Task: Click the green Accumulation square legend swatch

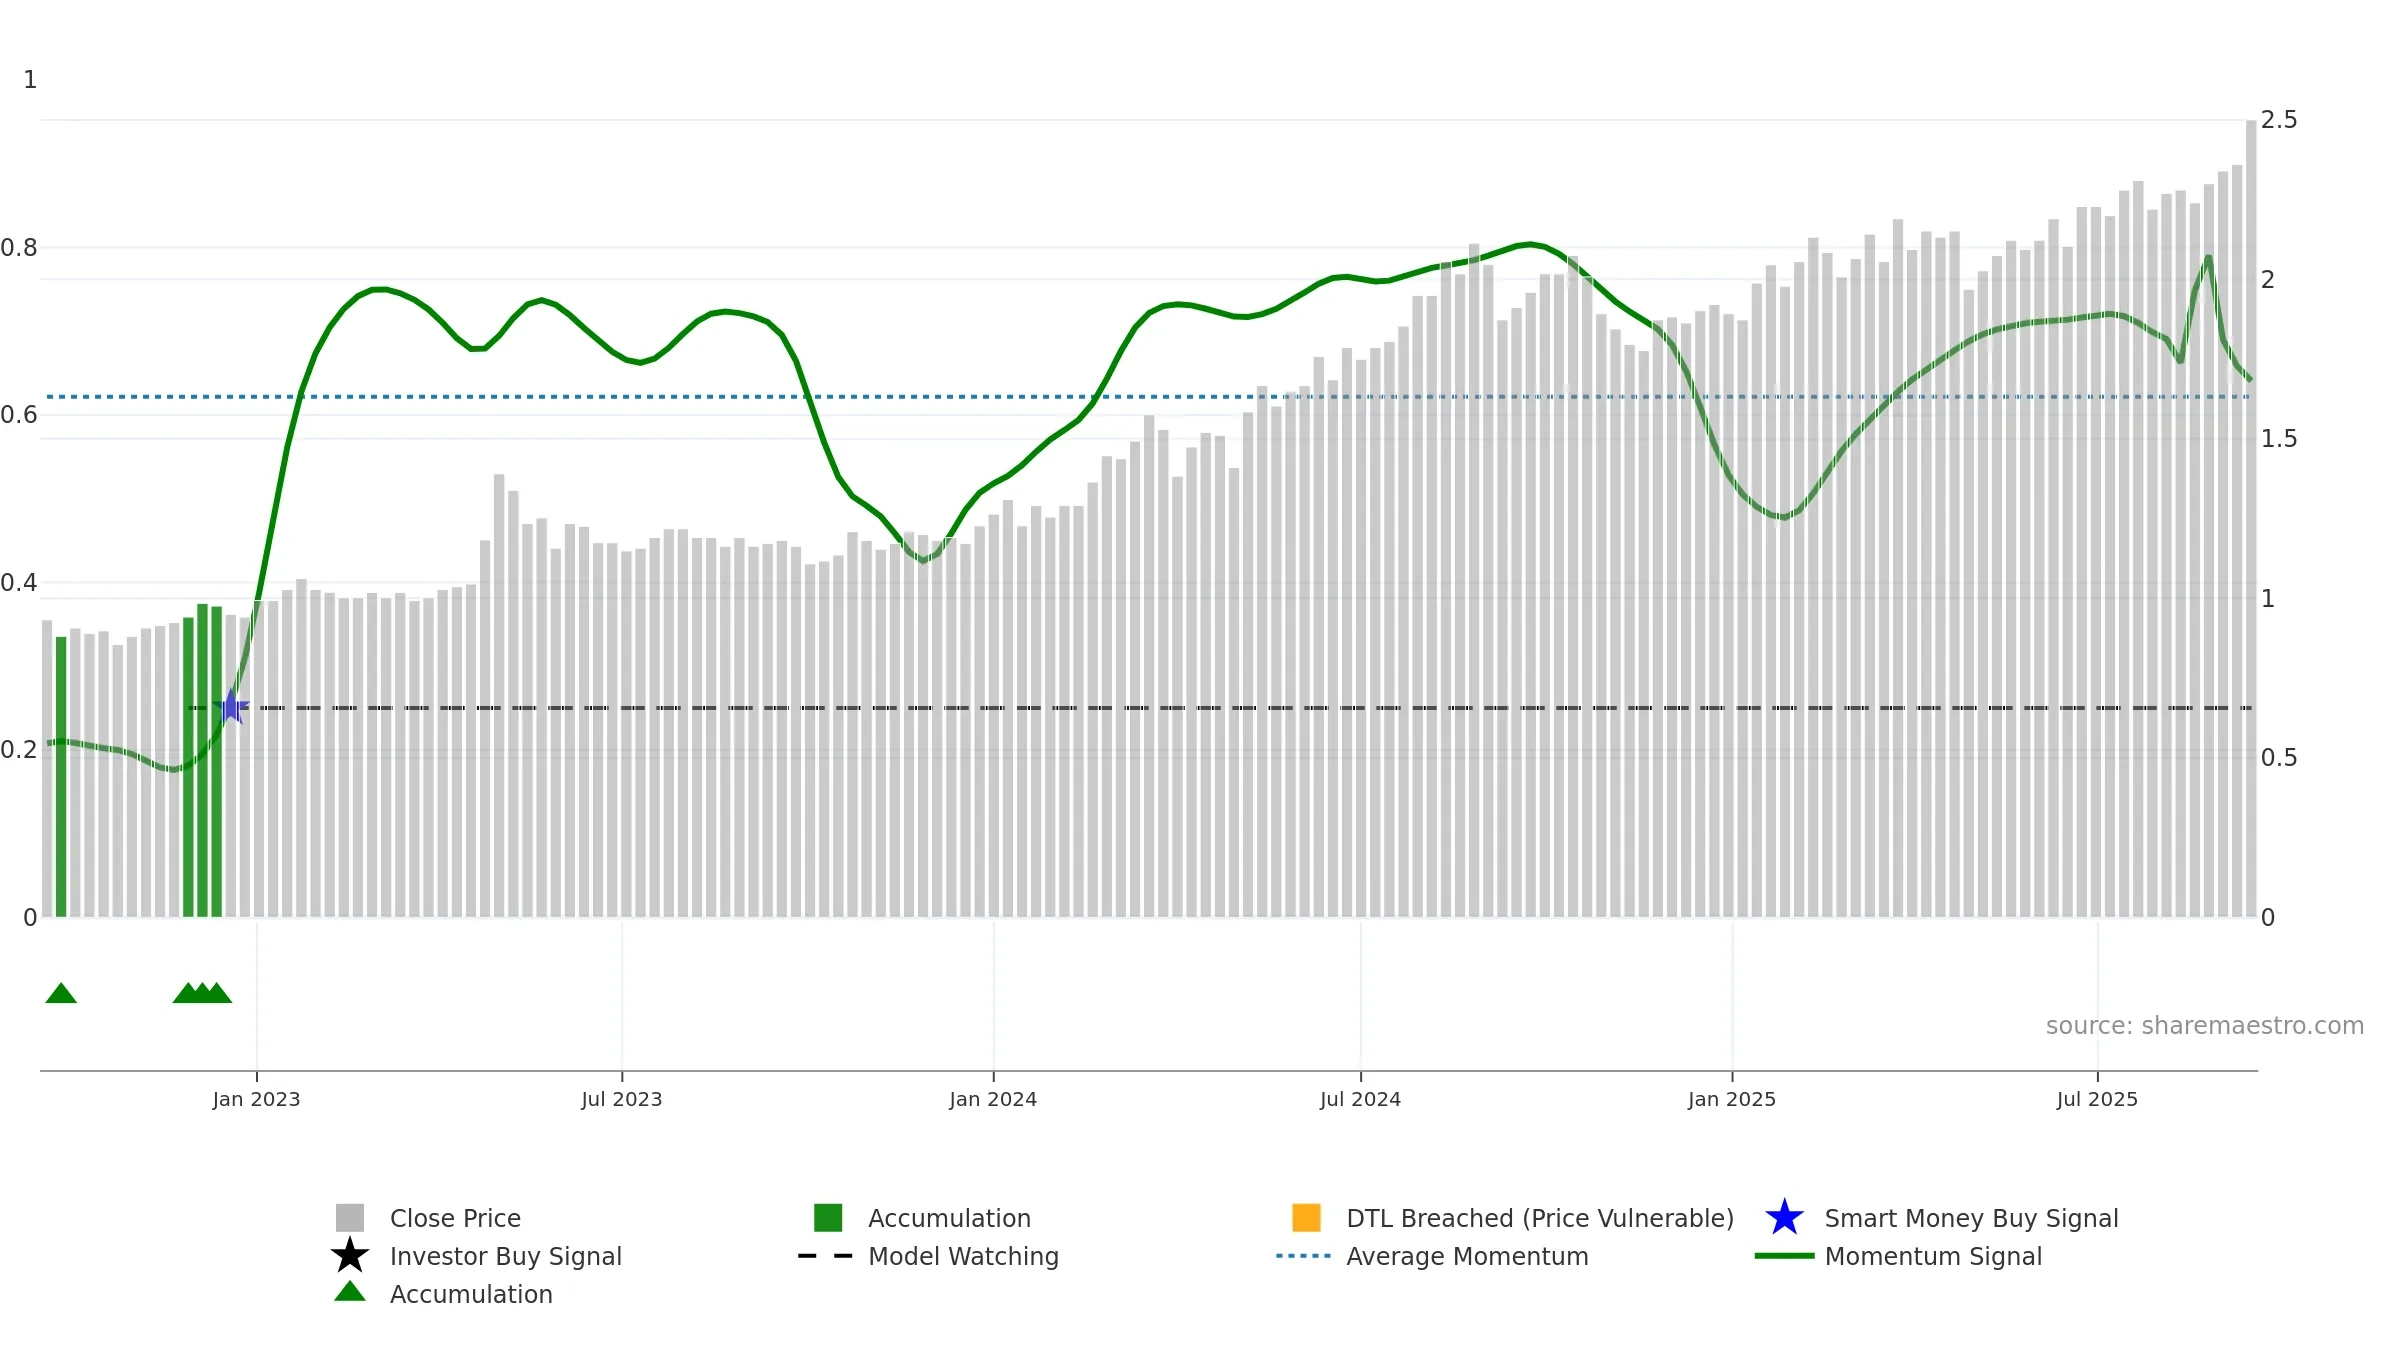Action: click(828, 1218)
